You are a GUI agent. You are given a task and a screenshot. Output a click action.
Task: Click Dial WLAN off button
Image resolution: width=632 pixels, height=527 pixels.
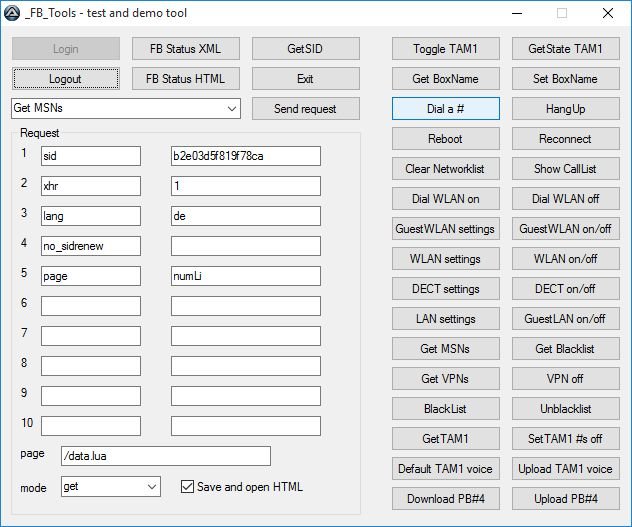pyautogui.click(x=566, y=199)
